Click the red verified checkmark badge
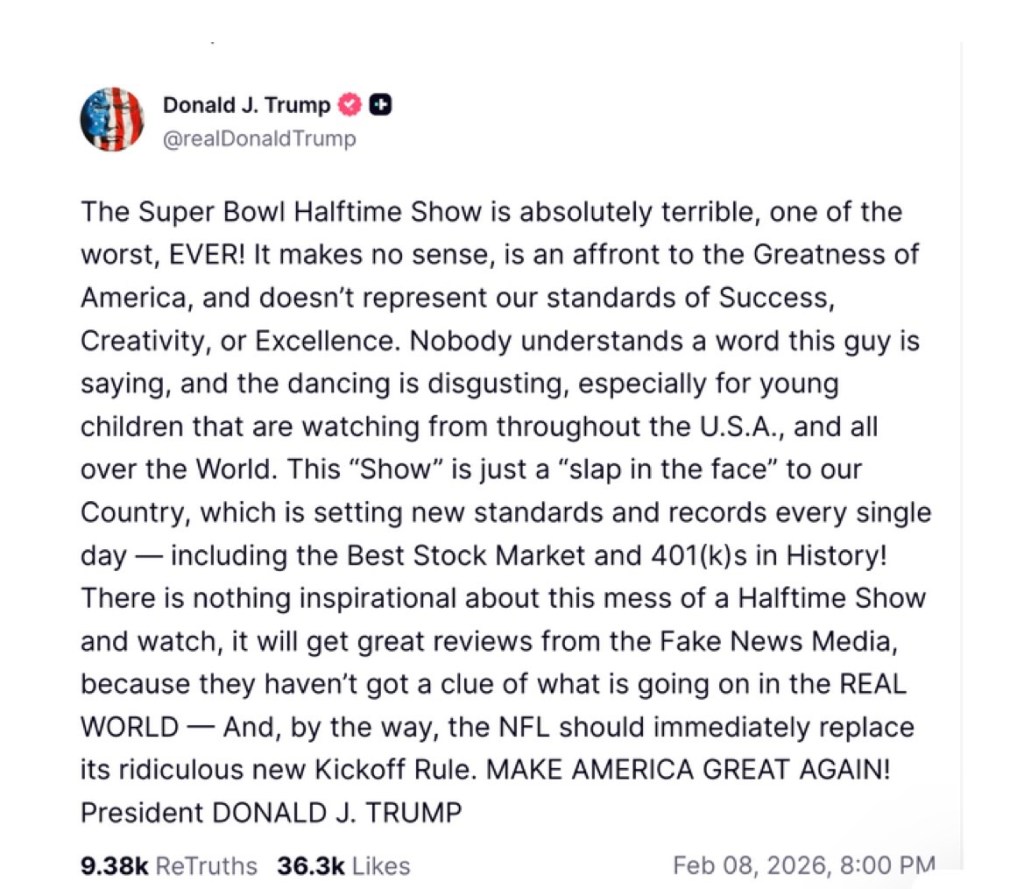The image size is (1024, 889). 350,104
